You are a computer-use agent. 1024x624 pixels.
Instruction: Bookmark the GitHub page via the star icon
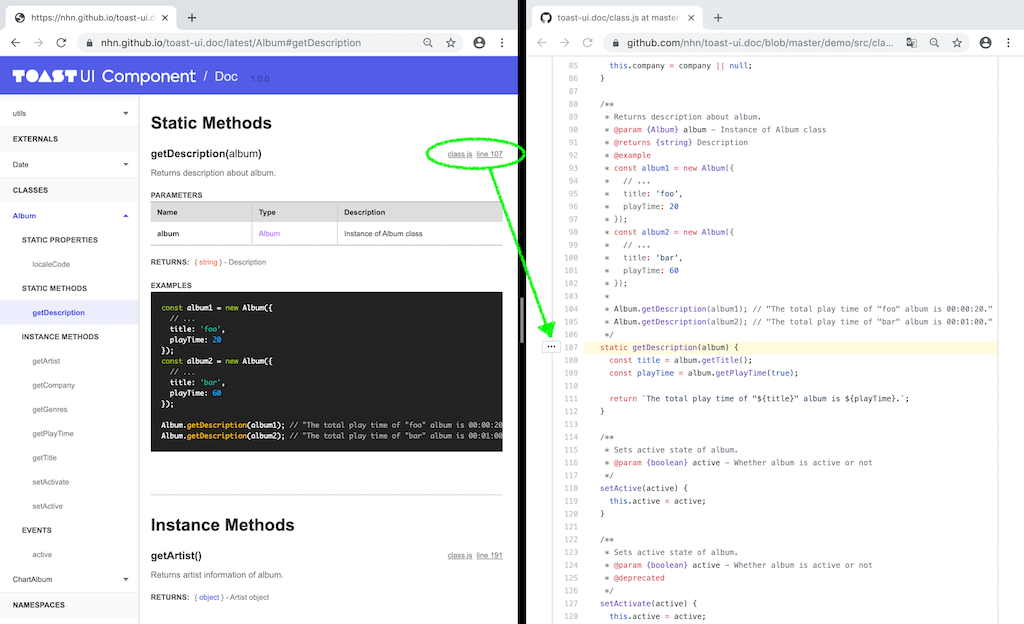point(958,43)
